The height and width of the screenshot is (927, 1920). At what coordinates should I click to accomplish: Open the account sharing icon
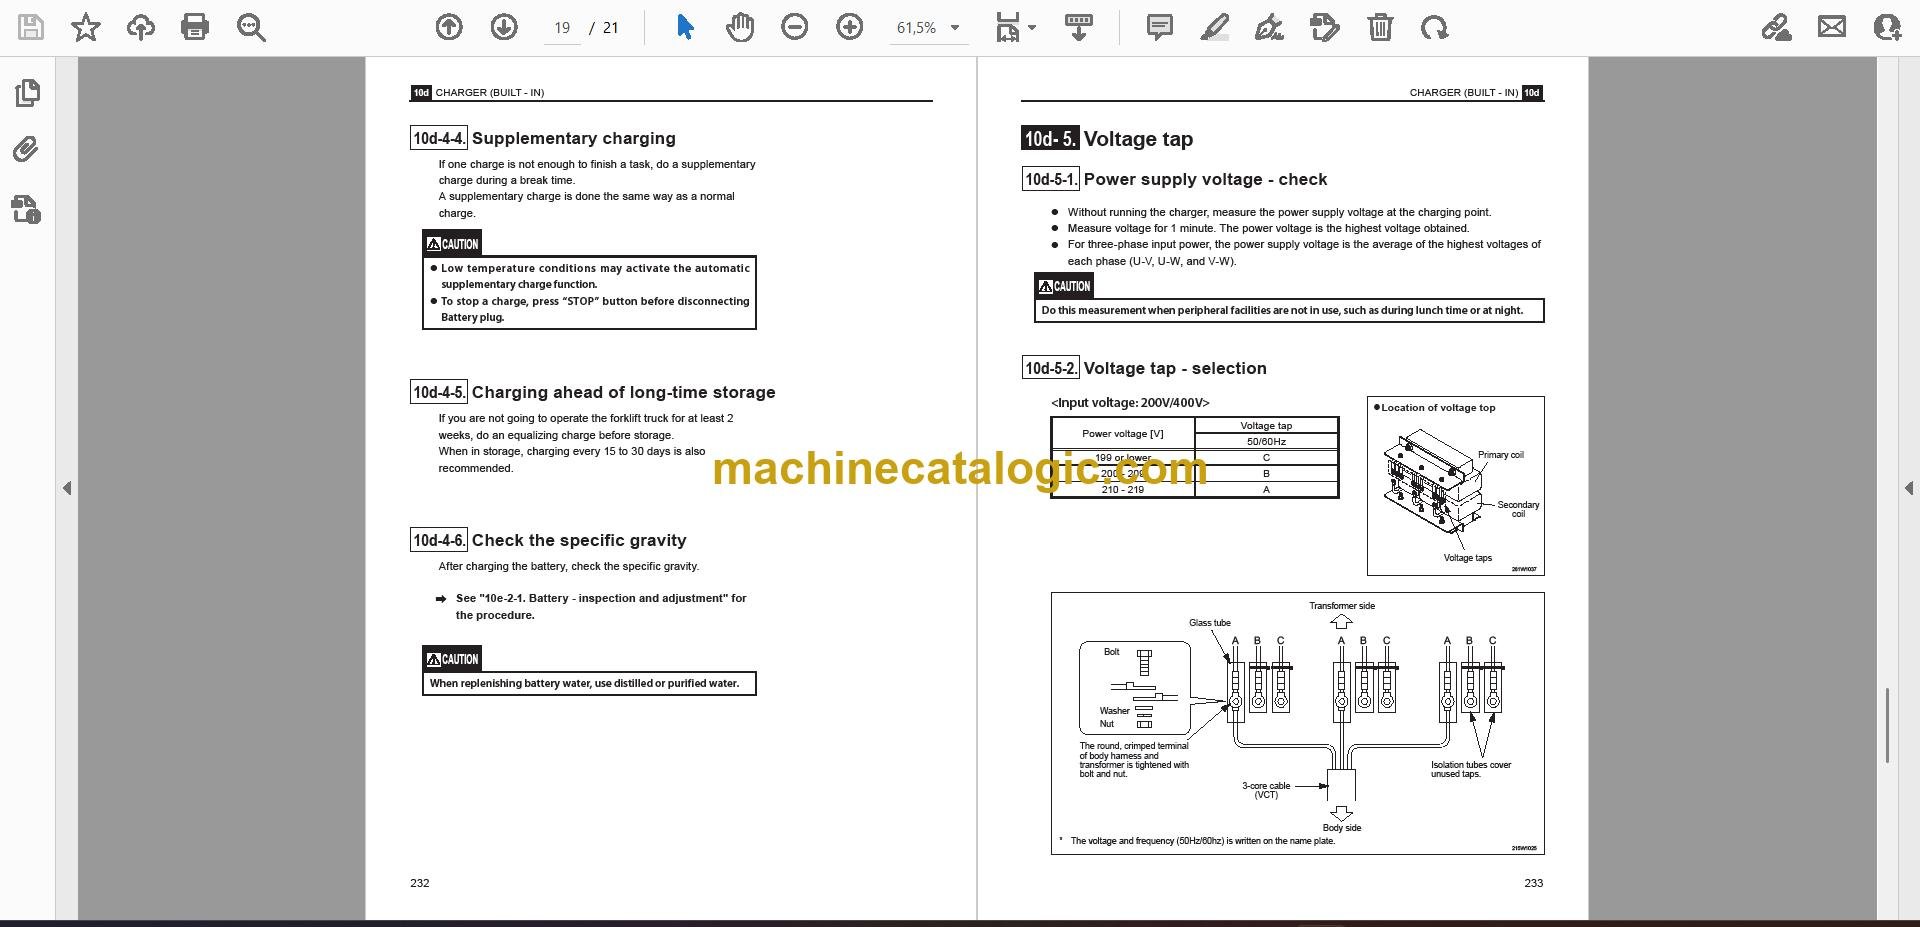click(x=1887, y=27)
